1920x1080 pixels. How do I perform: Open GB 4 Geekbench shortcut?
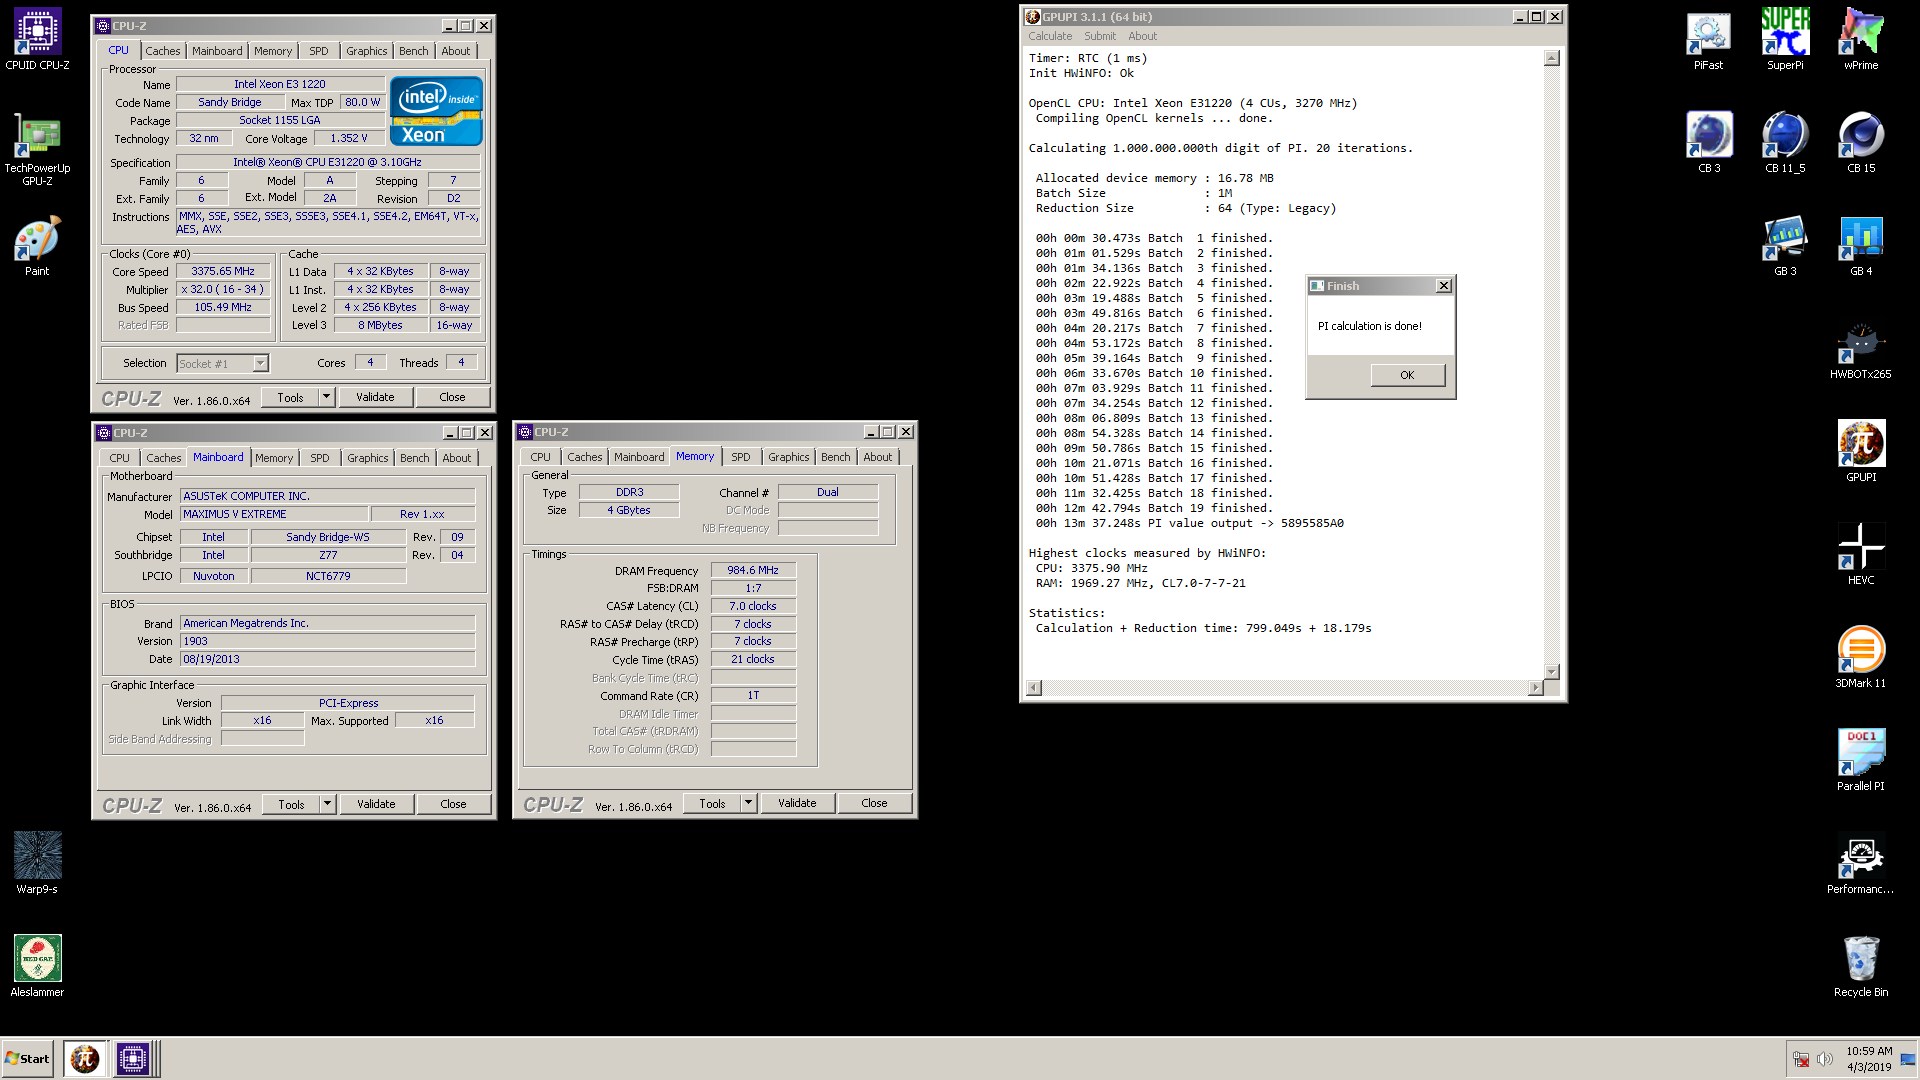point(1861,246)
